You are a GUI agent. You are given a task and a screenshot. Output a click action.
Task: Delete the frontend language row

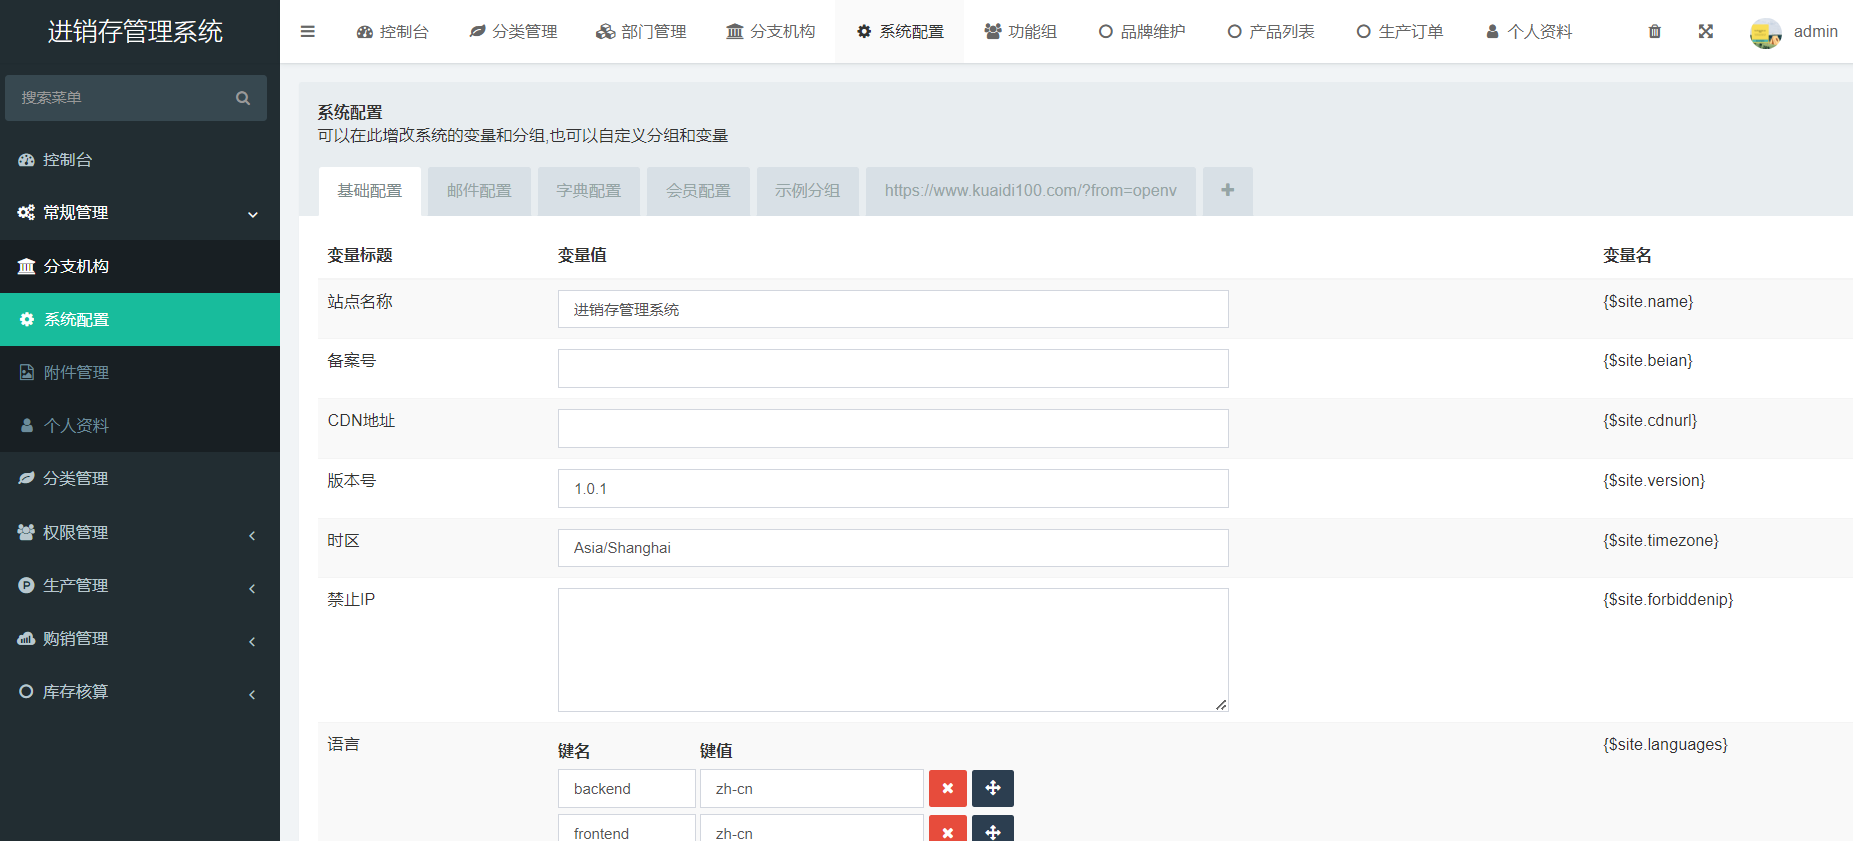pos(948,829)
